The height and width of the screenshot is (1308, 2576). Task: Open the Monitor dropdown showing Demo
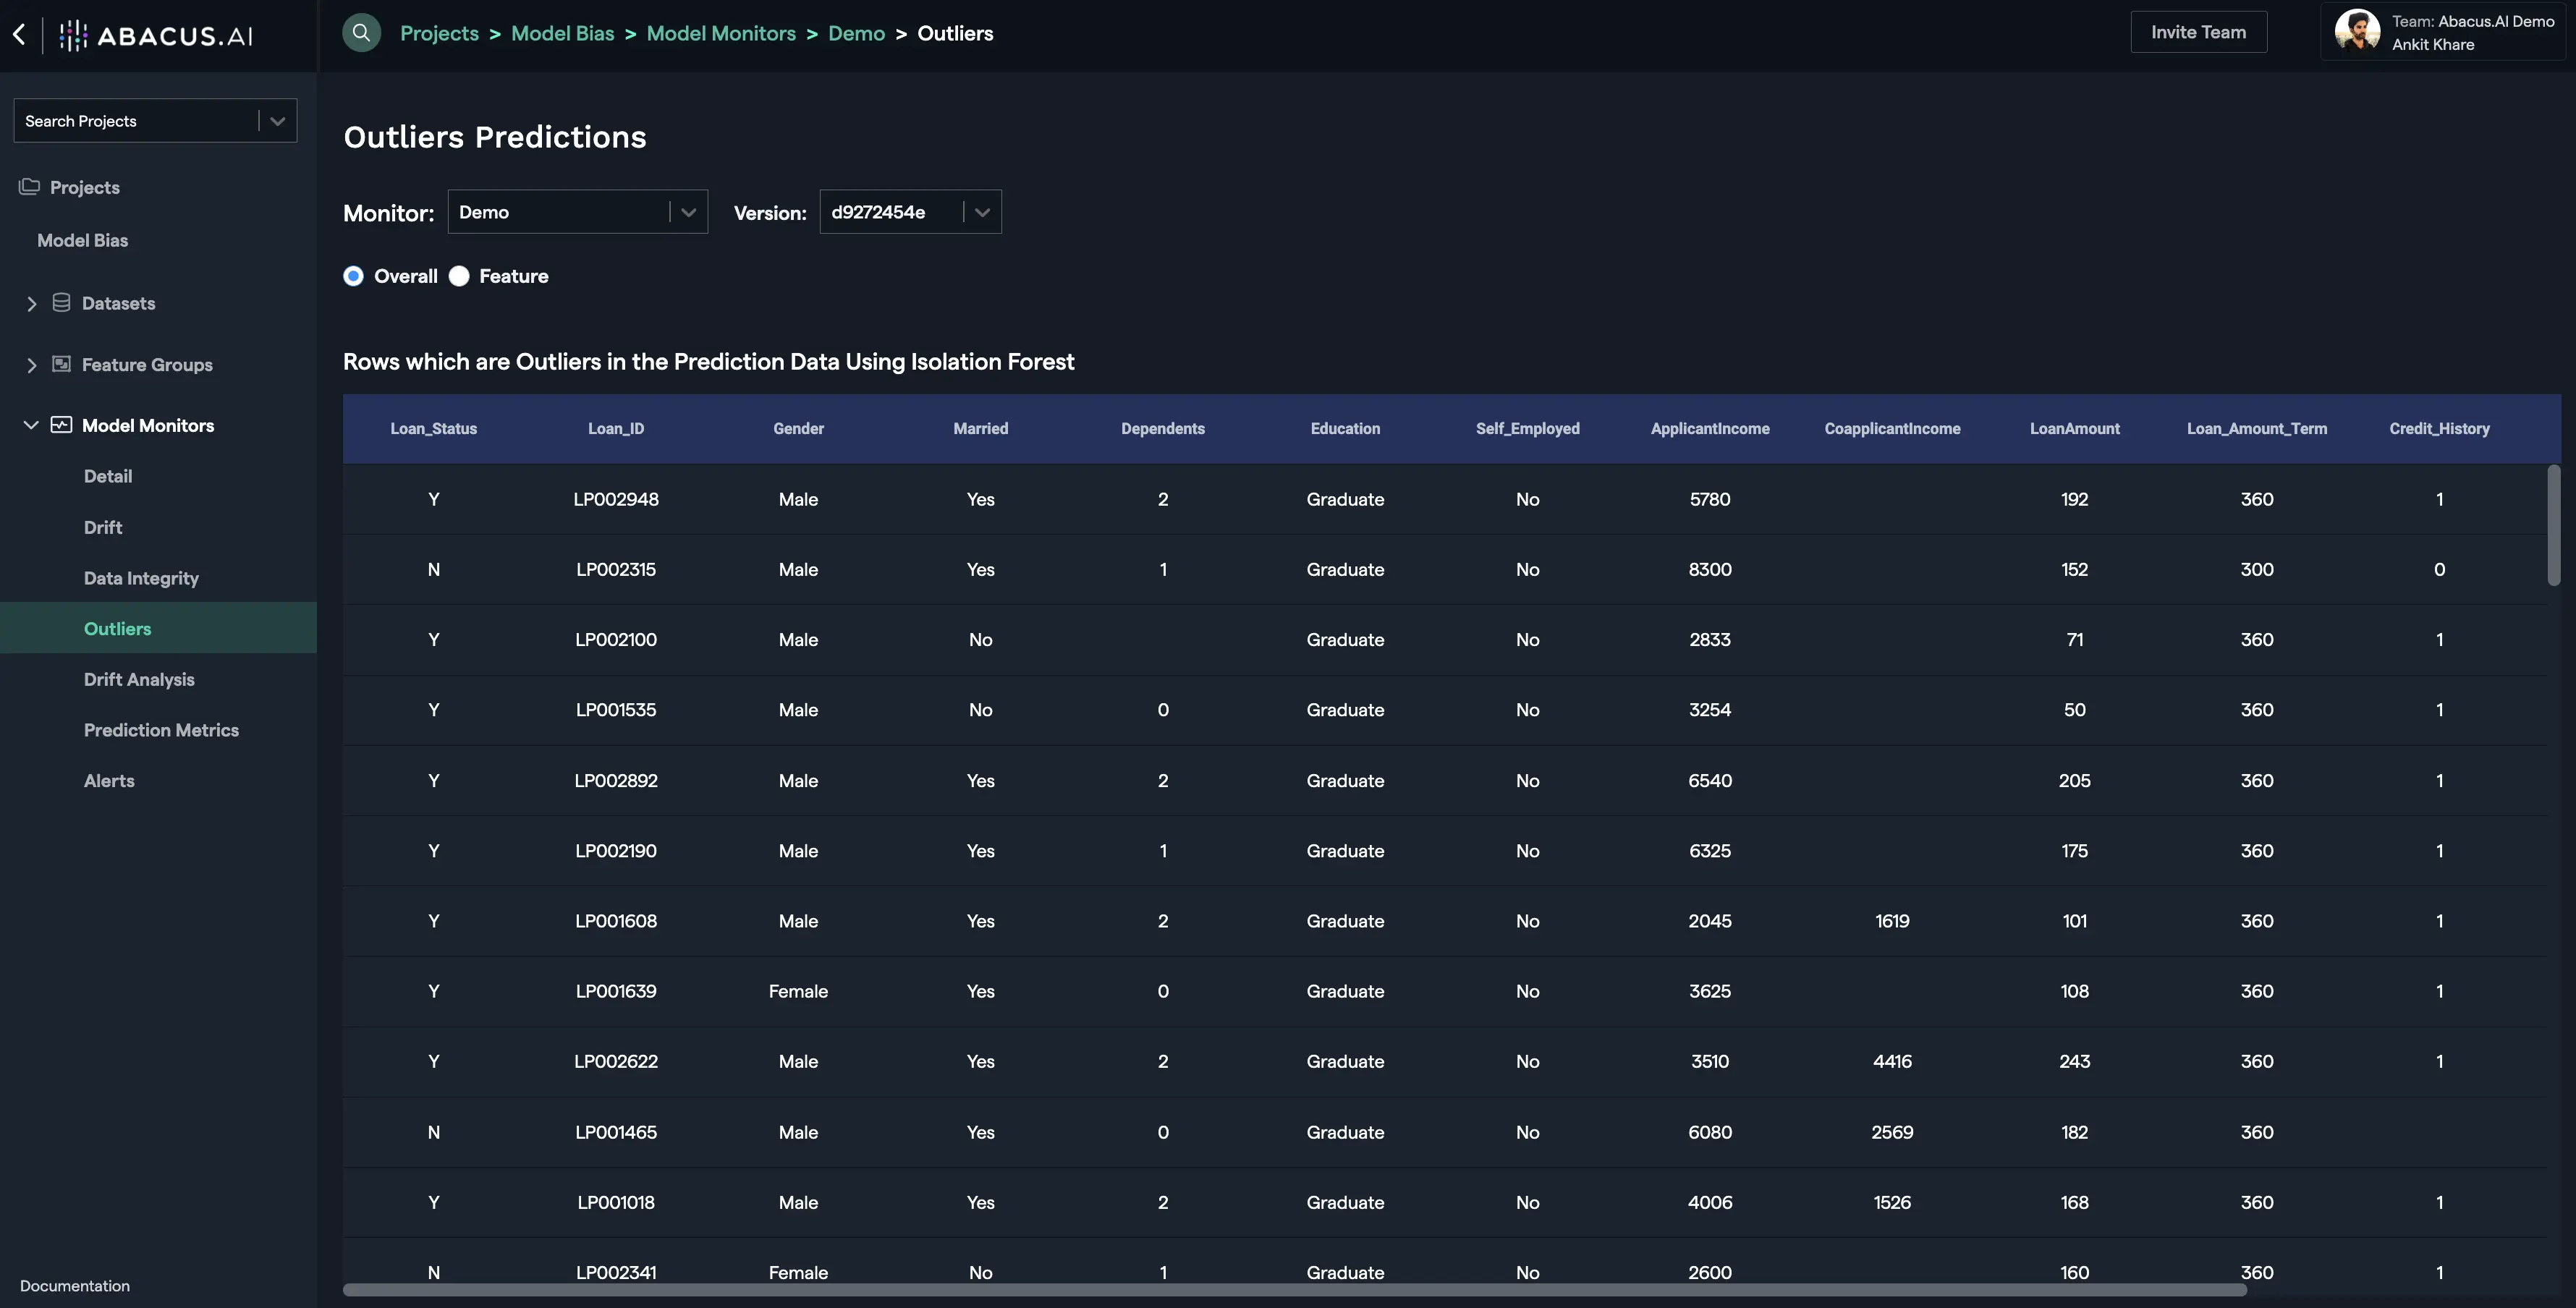pyautogui.click(x=577, y=212)
